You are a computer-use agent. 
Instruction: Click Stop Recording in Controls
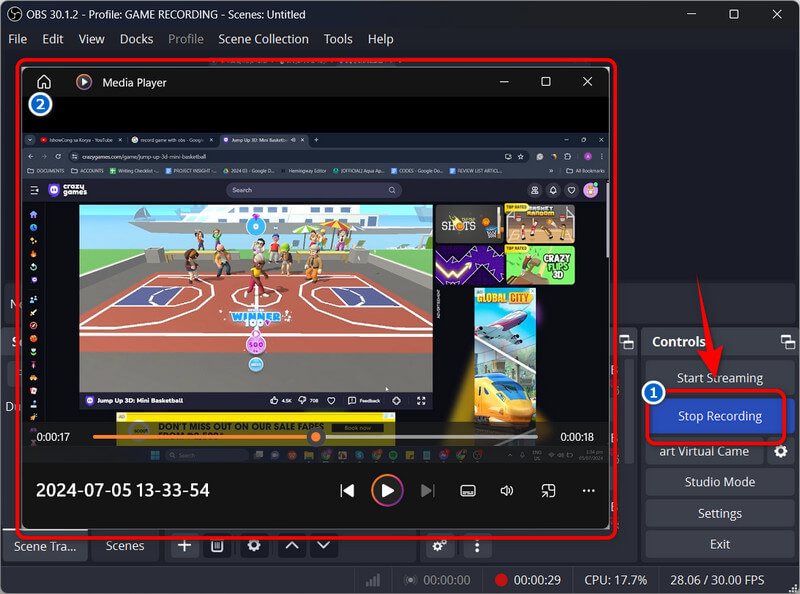[719, 416]
